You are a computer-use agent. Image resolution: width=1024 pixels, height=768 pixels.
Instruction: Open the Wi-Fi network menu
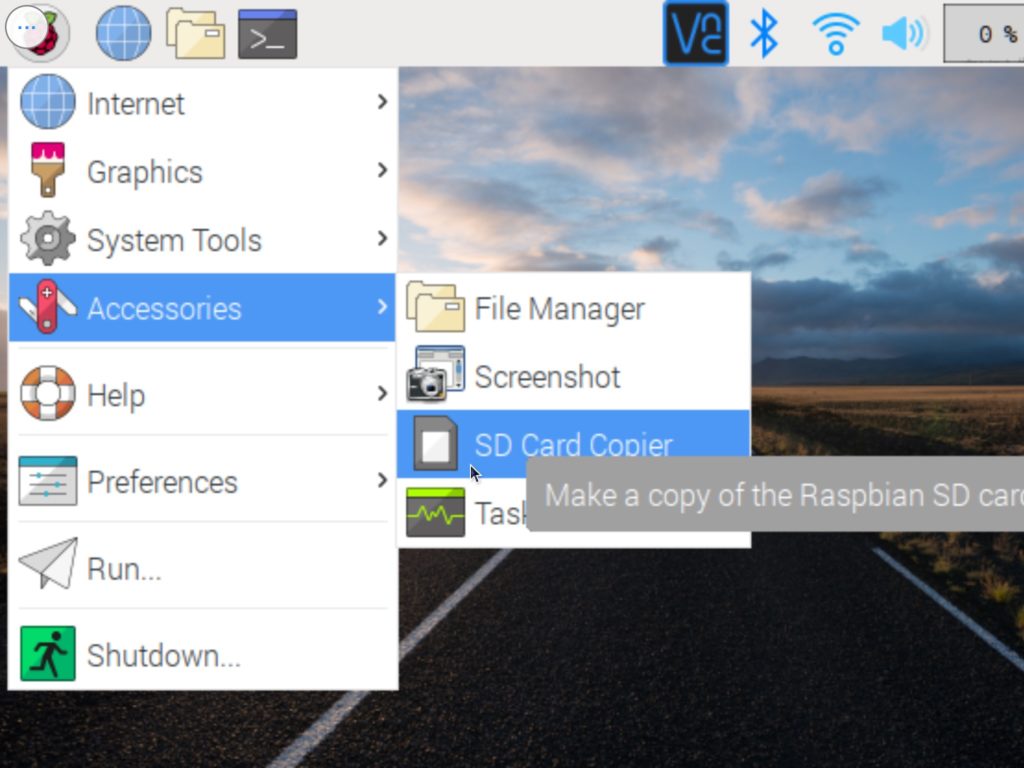tap(835, 33)
